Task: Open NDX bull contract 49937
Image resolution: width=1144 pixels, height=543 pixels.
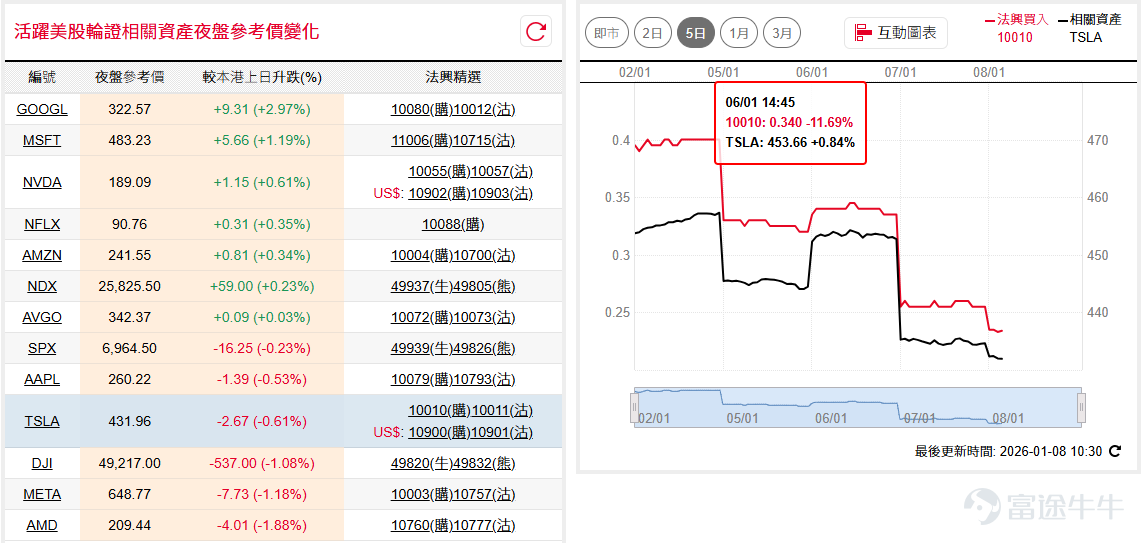Action: [421, 286]
